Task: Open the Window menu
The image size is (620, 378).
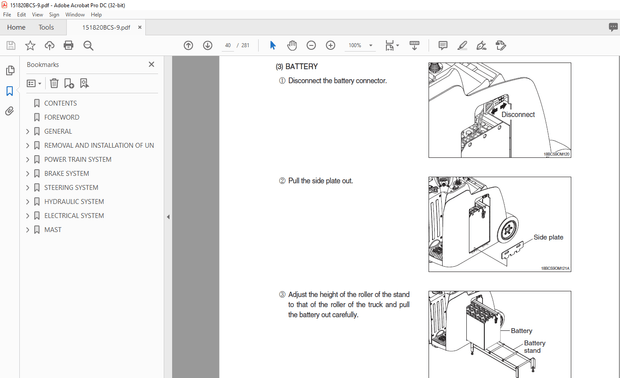Action: (75, 15)
